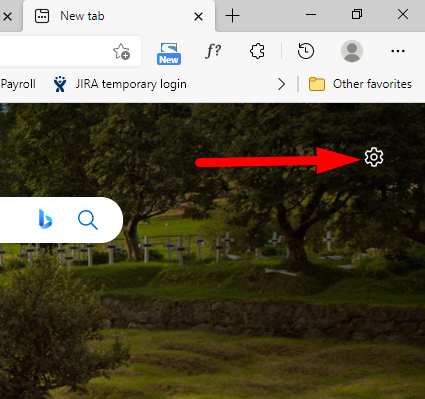Viewport: 425px width, 399px height.
Task: Click inside the Bing search box field
Action: coord(17,220)
